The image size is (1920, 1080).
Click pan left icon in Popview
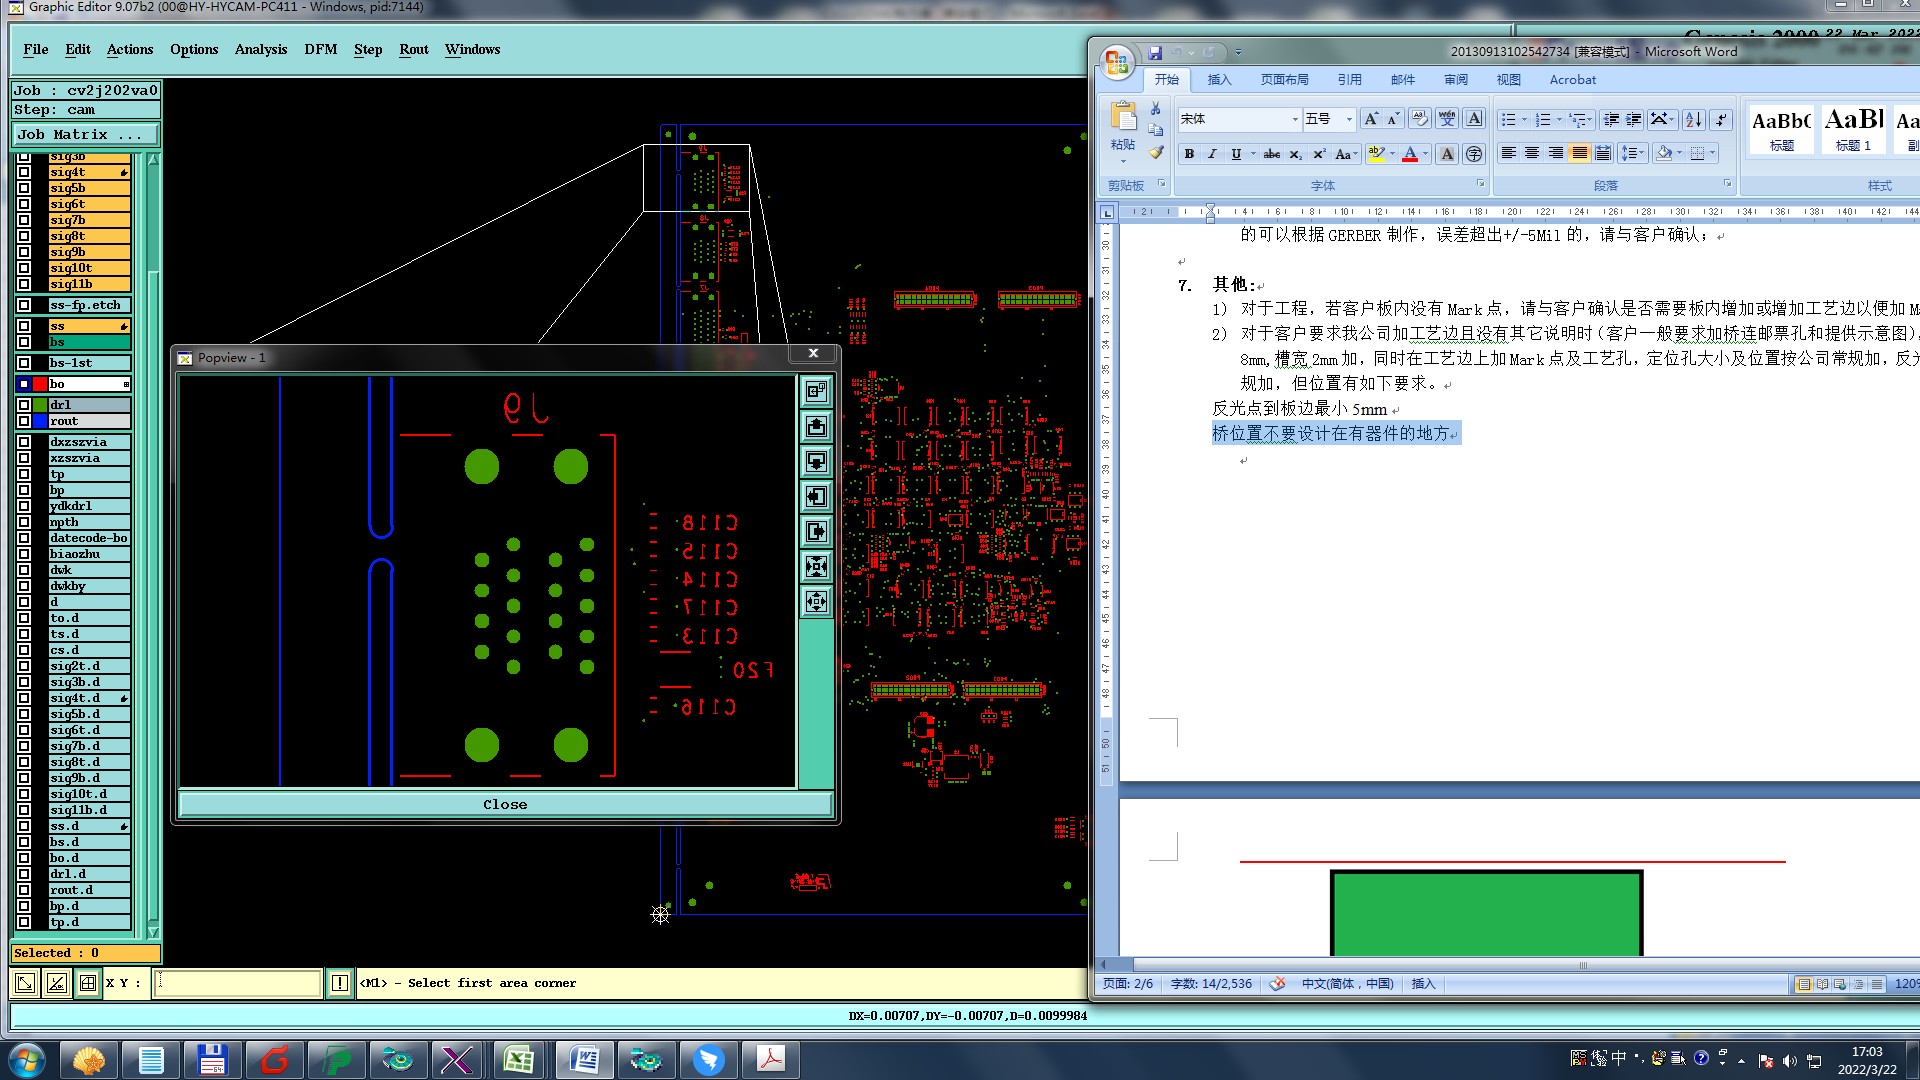pos(817,497)
